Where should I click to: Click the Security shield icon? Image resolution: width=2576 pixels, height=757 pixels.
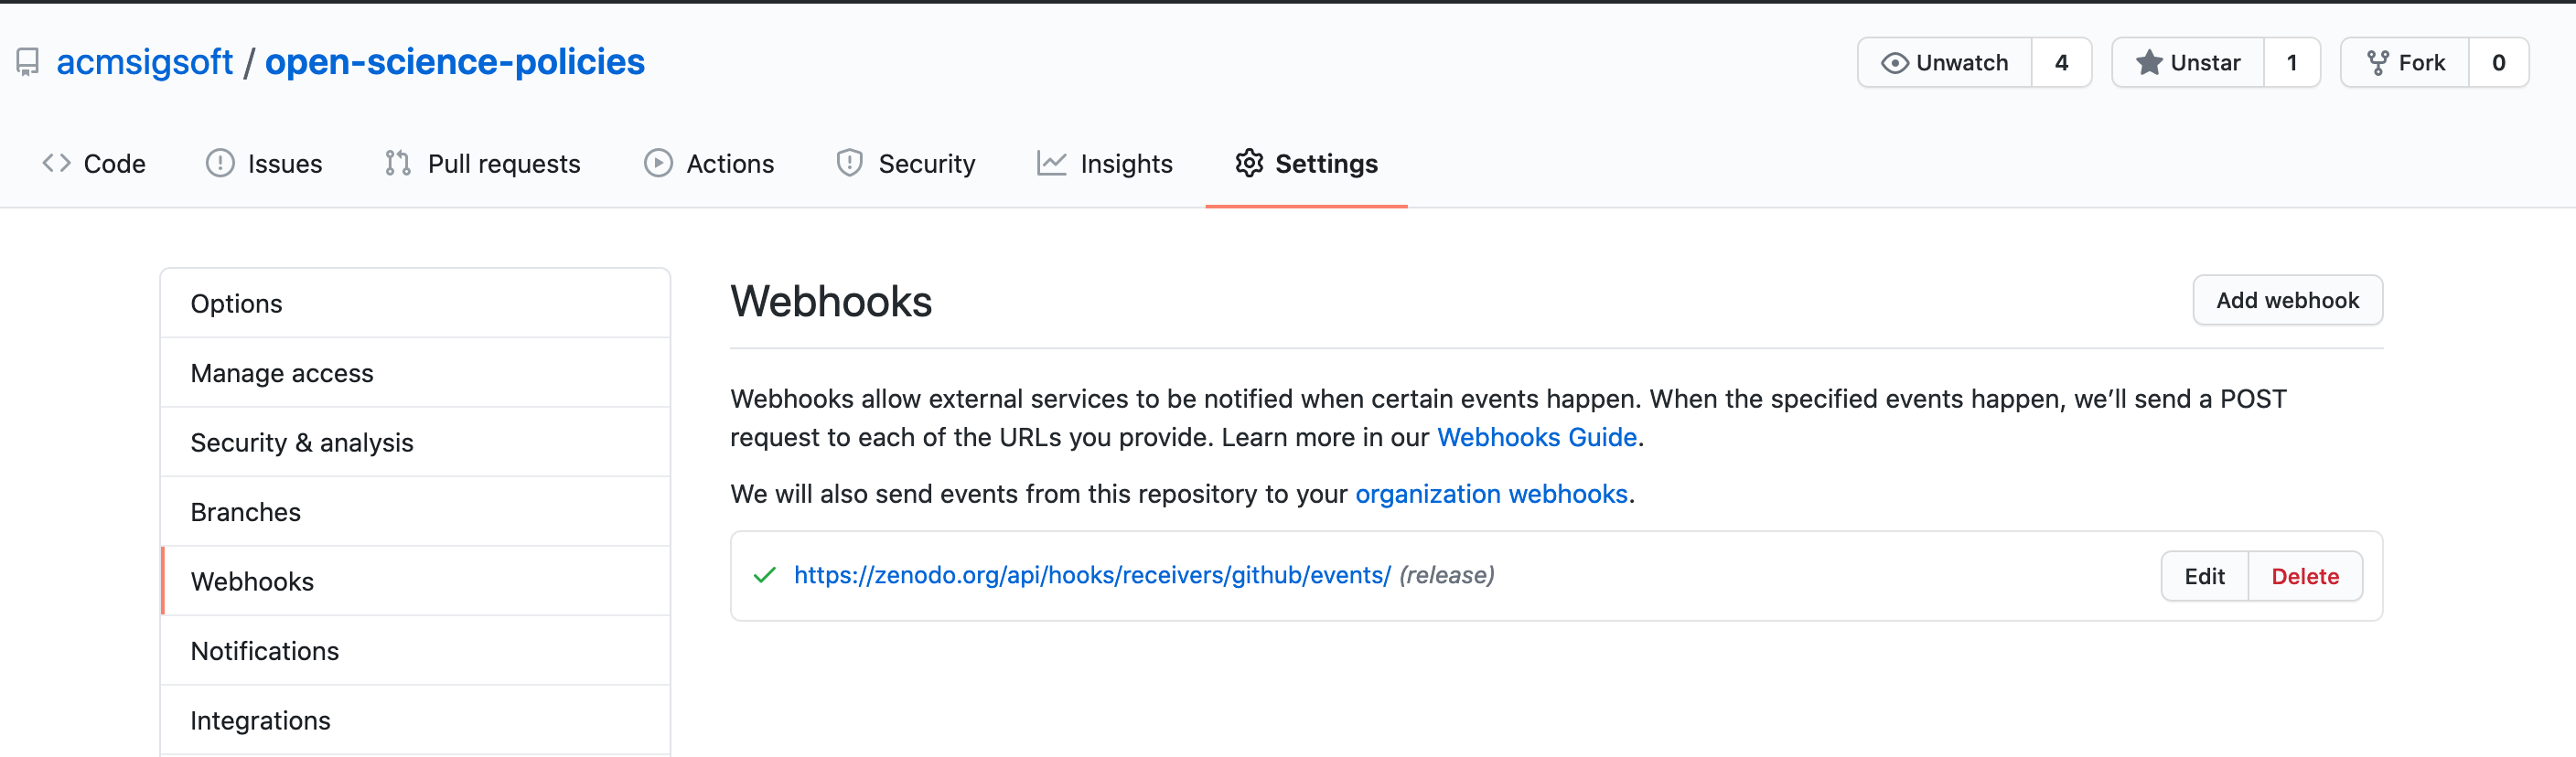[849, 163]
